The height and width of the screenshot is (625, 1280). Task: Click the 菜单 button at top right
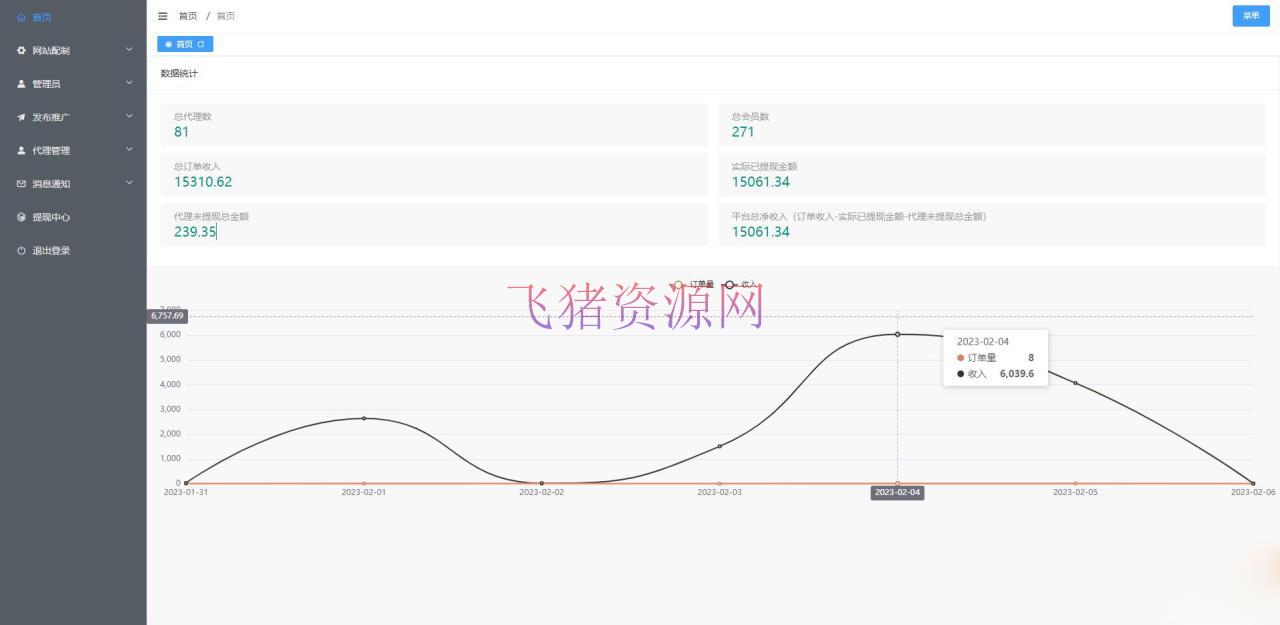pyautogui.click(x=1249, y=16)
